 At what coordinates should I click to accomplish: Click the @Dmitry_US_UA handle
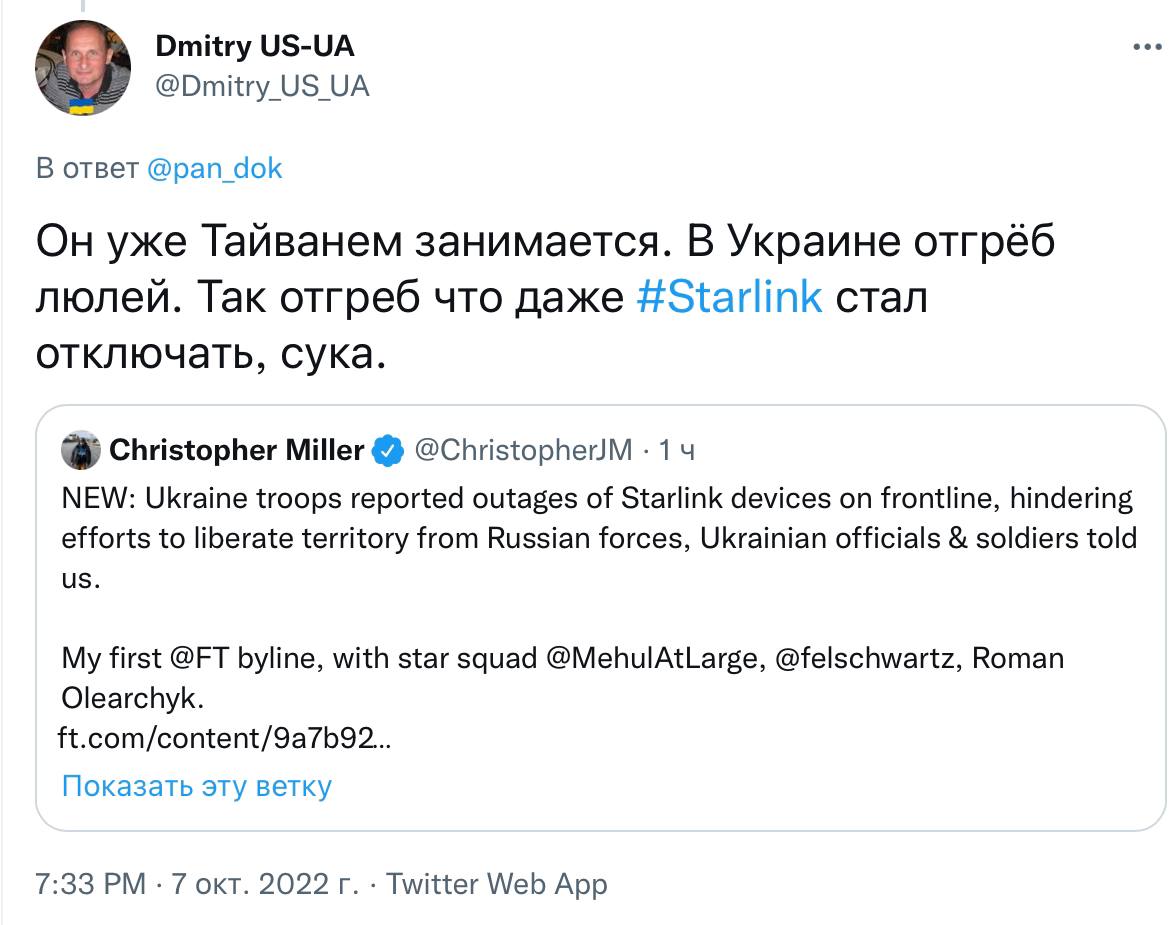coord(262,86)
